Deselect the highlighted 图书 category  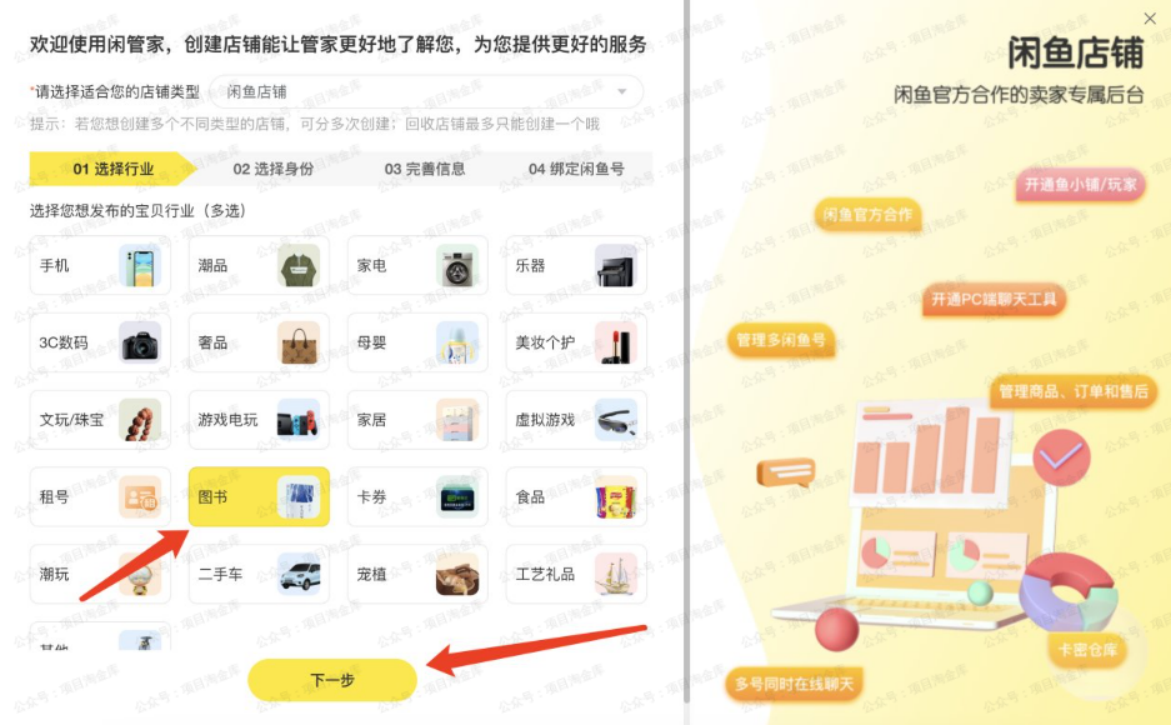click(259, 497)
